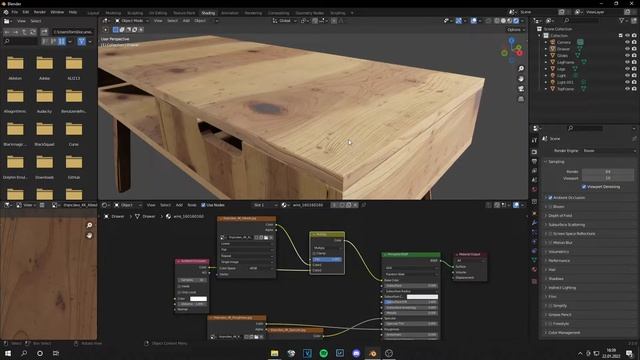The height and width of the screenshot is (360, 640).
Task: Toggle the Ambient Occlusion checkbox
Action: (550, 198)
